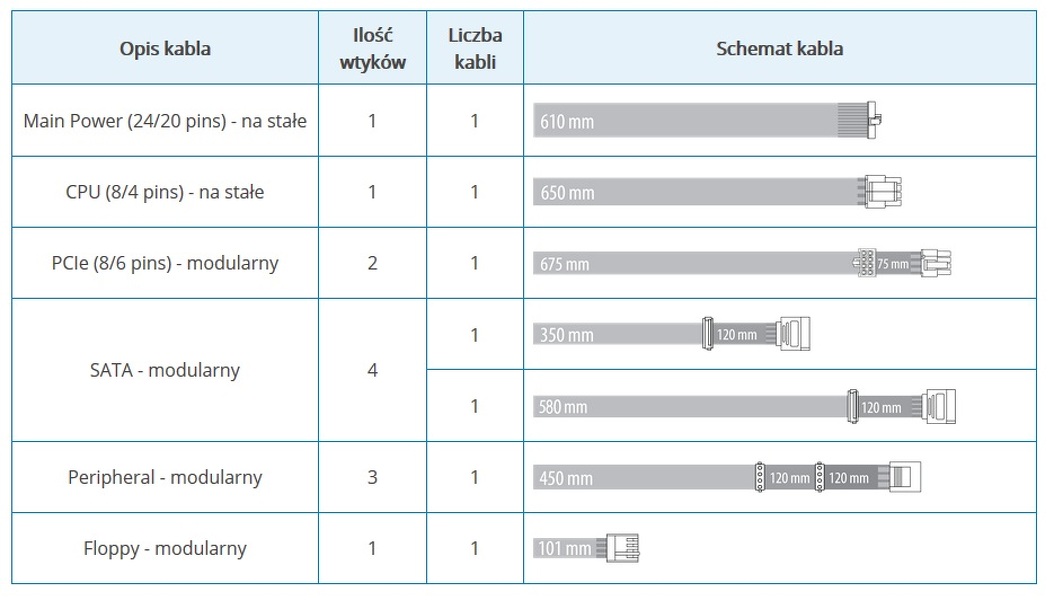Click the CPU 8/4 pin connector icon
This screenshot has height=600, width=1054.
884,191
